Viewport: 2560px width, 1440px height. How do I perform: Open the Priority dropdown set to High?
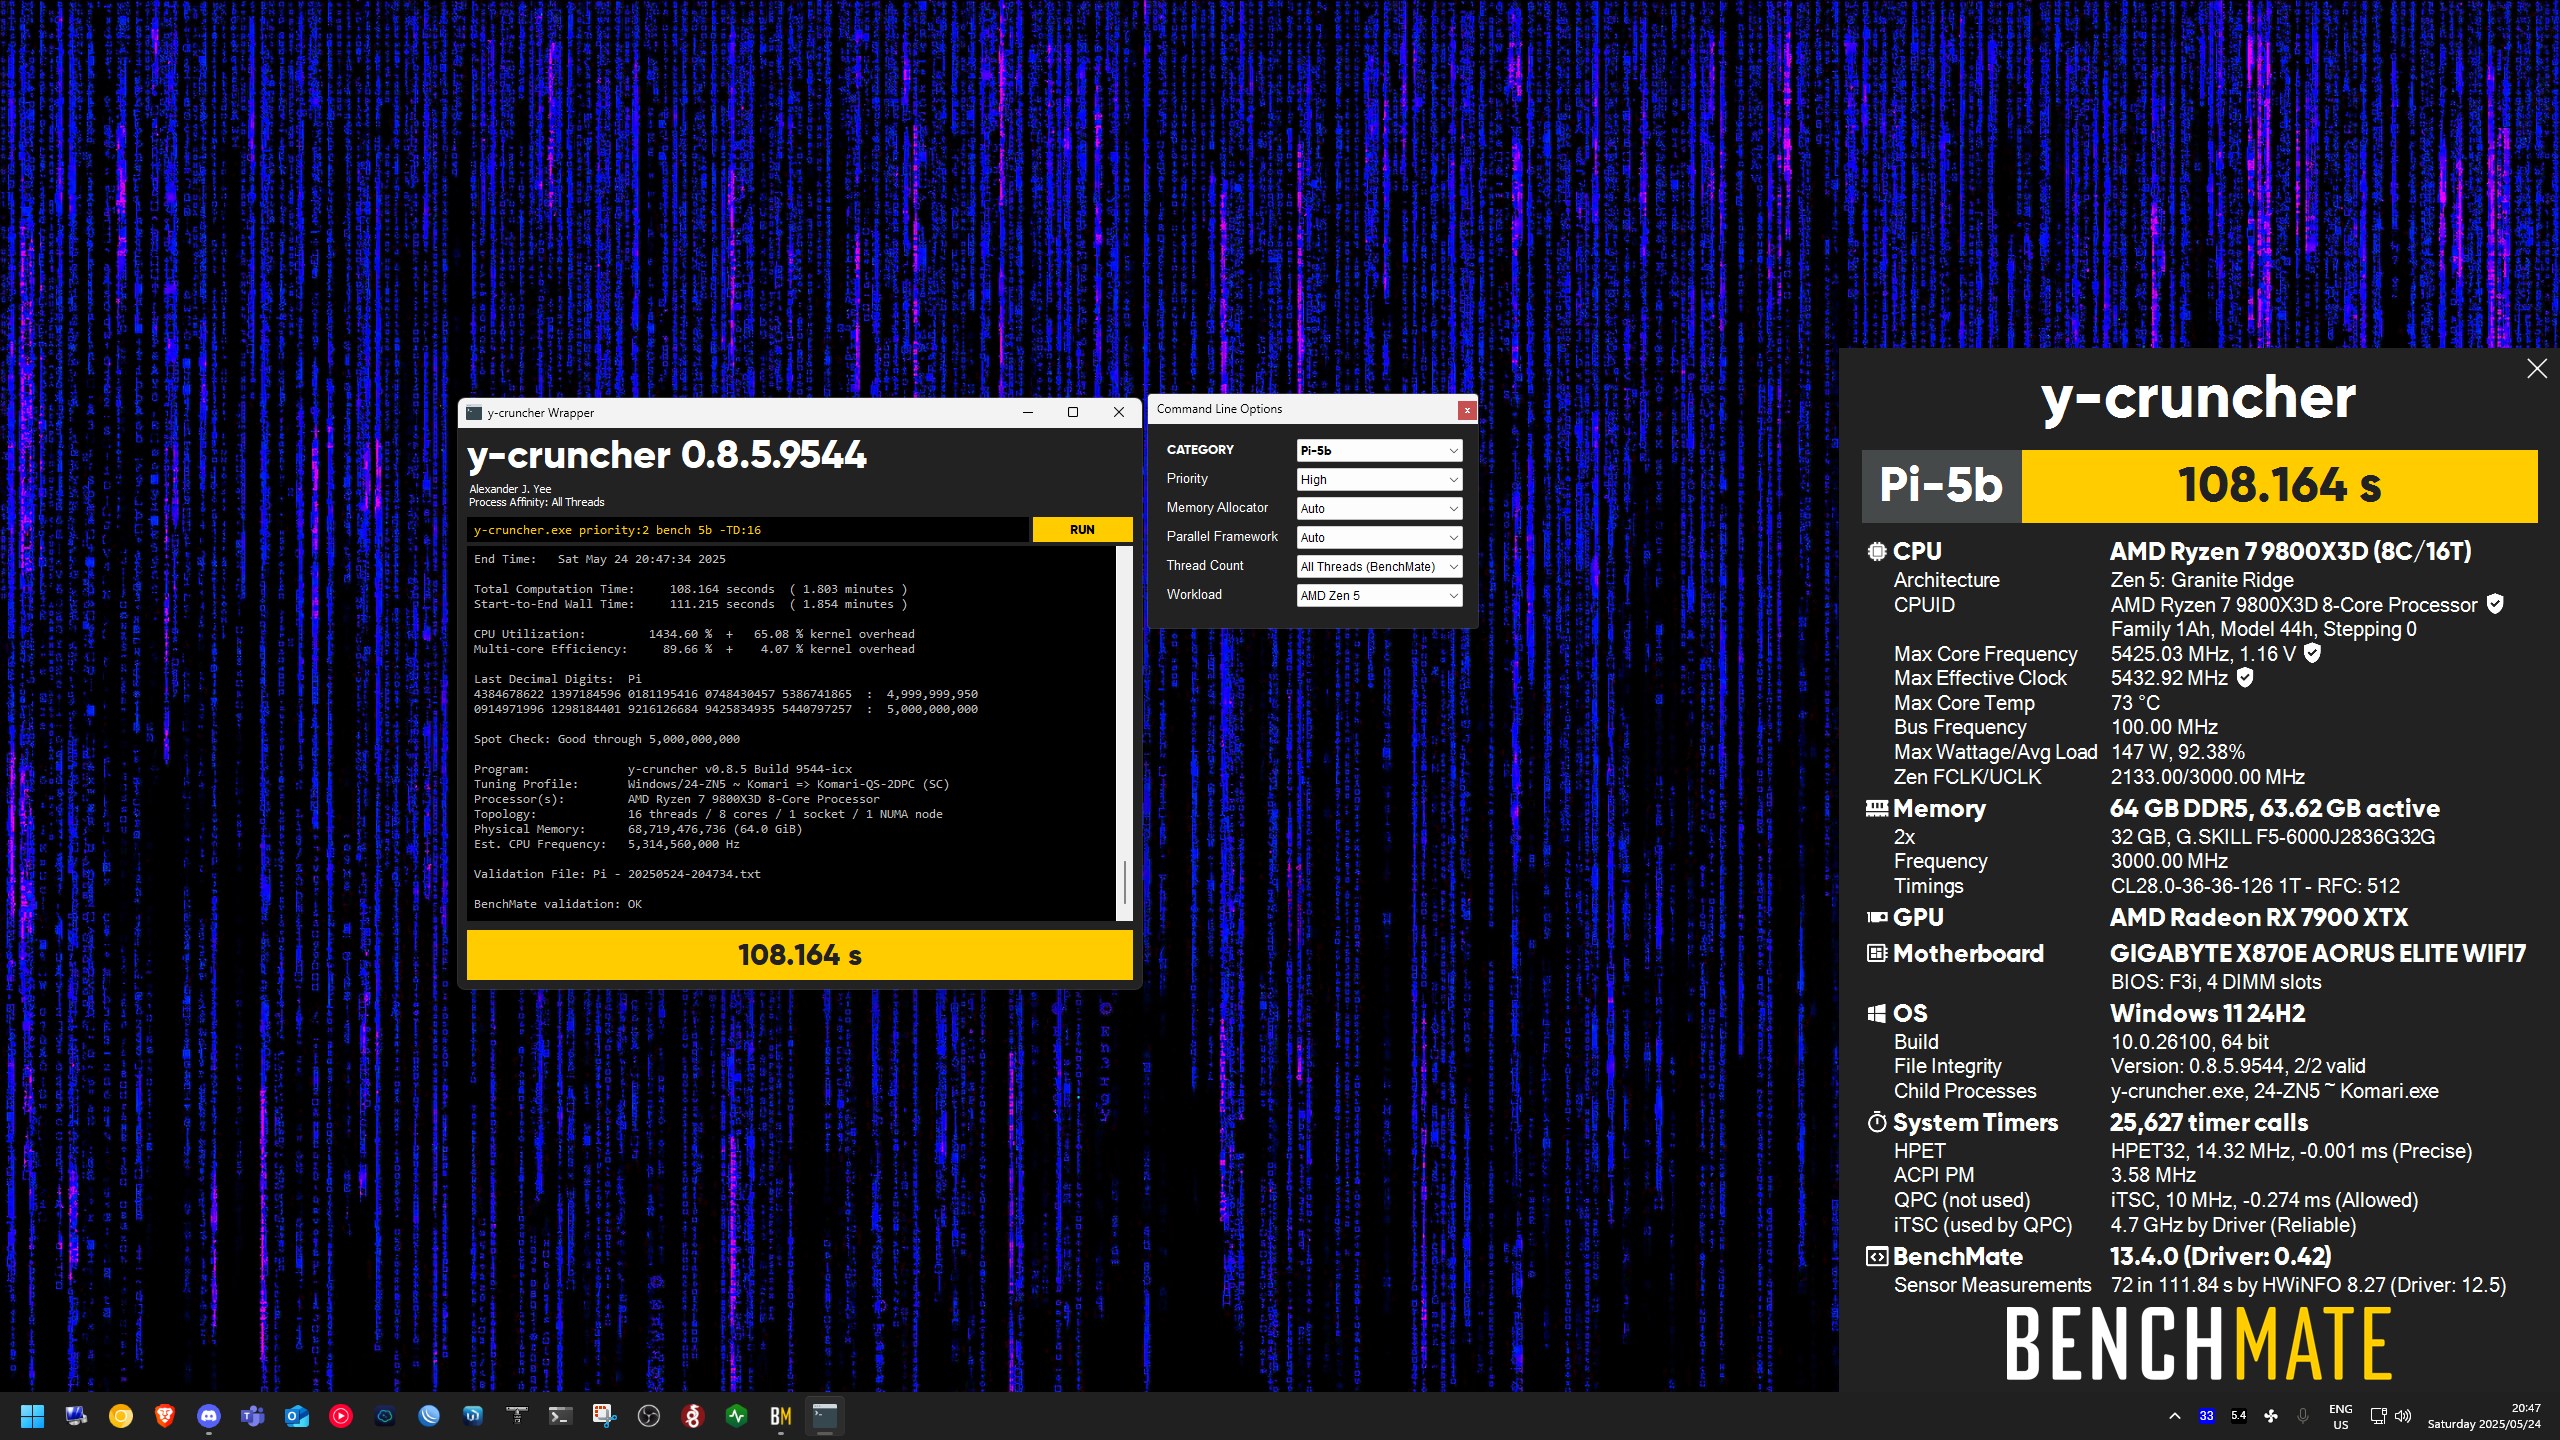tap(1379, 480)
